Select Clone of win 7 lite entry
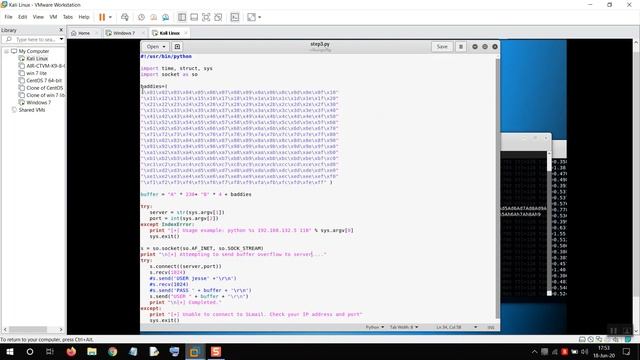Image resolution: width=640 pixels, height=360 pixels. 45,95
